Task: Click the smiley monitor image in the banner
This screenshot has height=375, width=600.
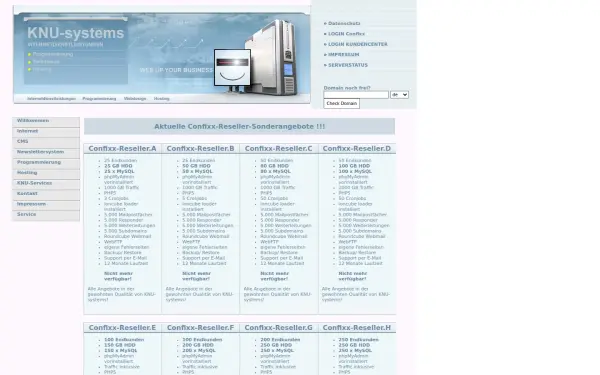Action: coord(232,67)
